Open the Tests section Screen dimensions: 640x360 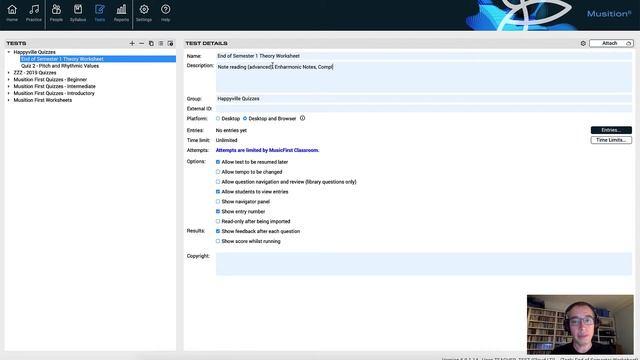click(x=100, y=13)
